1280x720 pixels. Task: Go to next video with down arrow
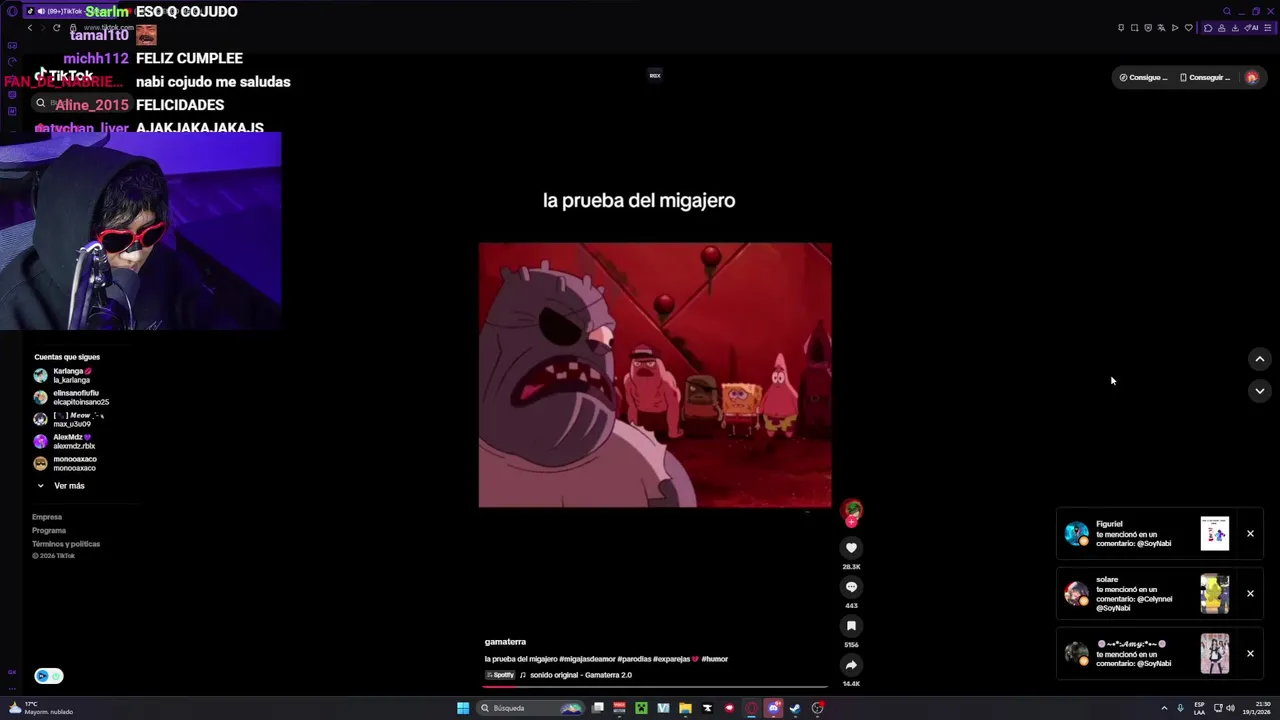pos(1259,391)
